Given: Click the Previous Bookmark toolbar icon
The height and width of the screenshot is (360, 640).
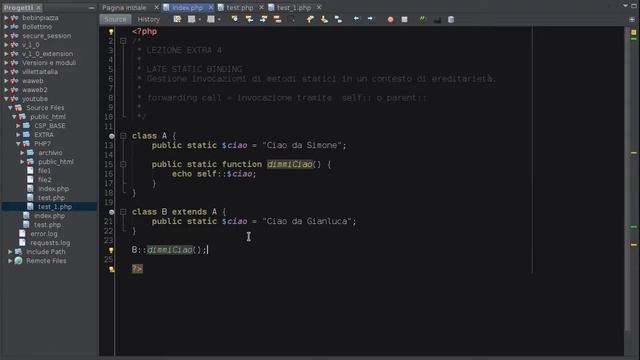Looking at the screenshot, I should click(310, 19).
